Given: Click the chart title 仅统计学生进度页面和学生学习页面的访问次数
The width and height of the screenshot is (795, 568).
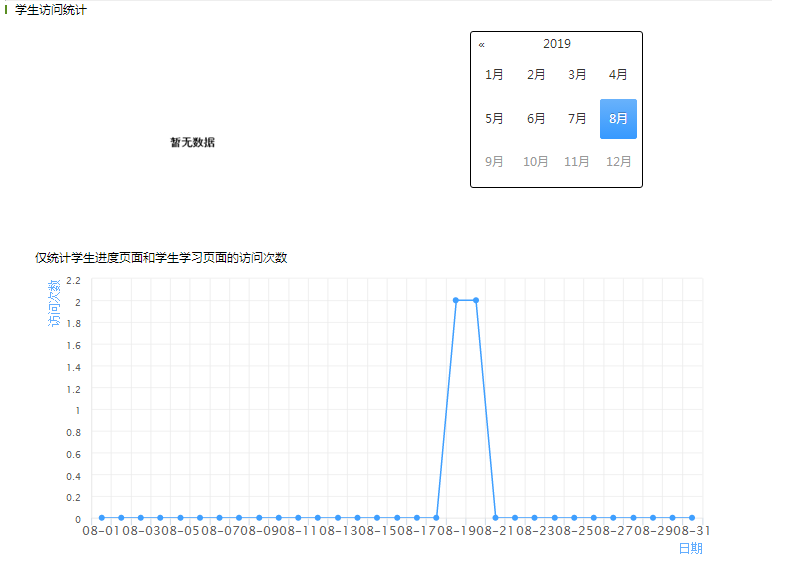Looking at the screenshot, I should coord(161,258).
